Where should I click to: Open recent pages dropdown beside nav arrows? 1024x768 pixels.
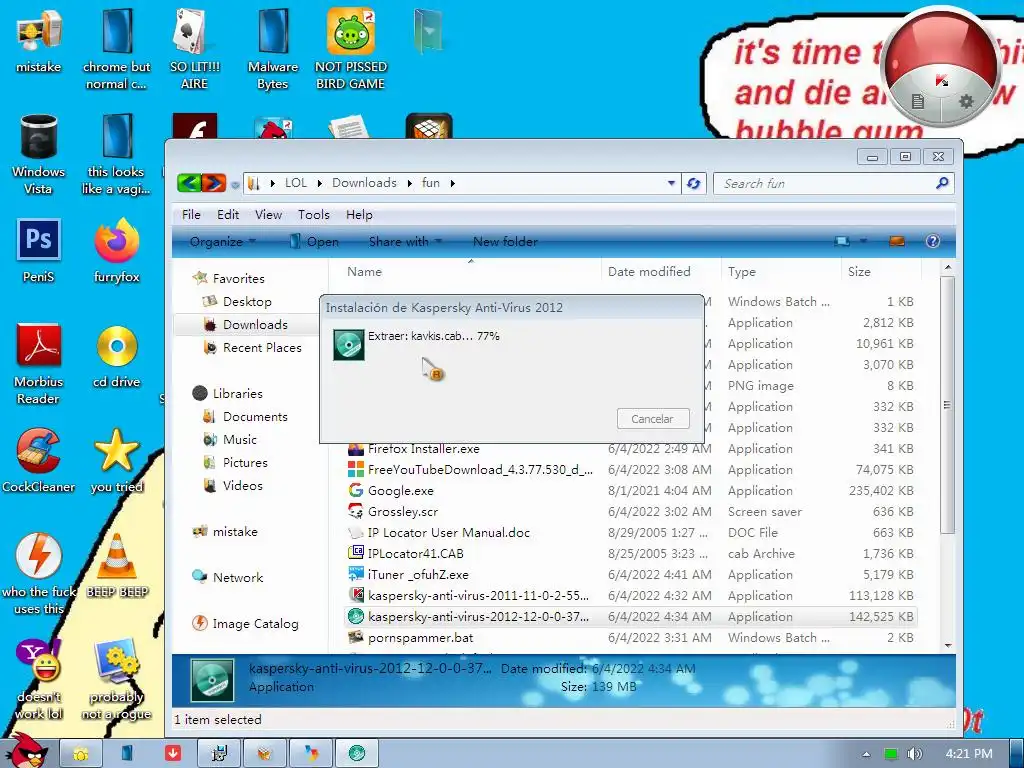[x=235, y=185]
